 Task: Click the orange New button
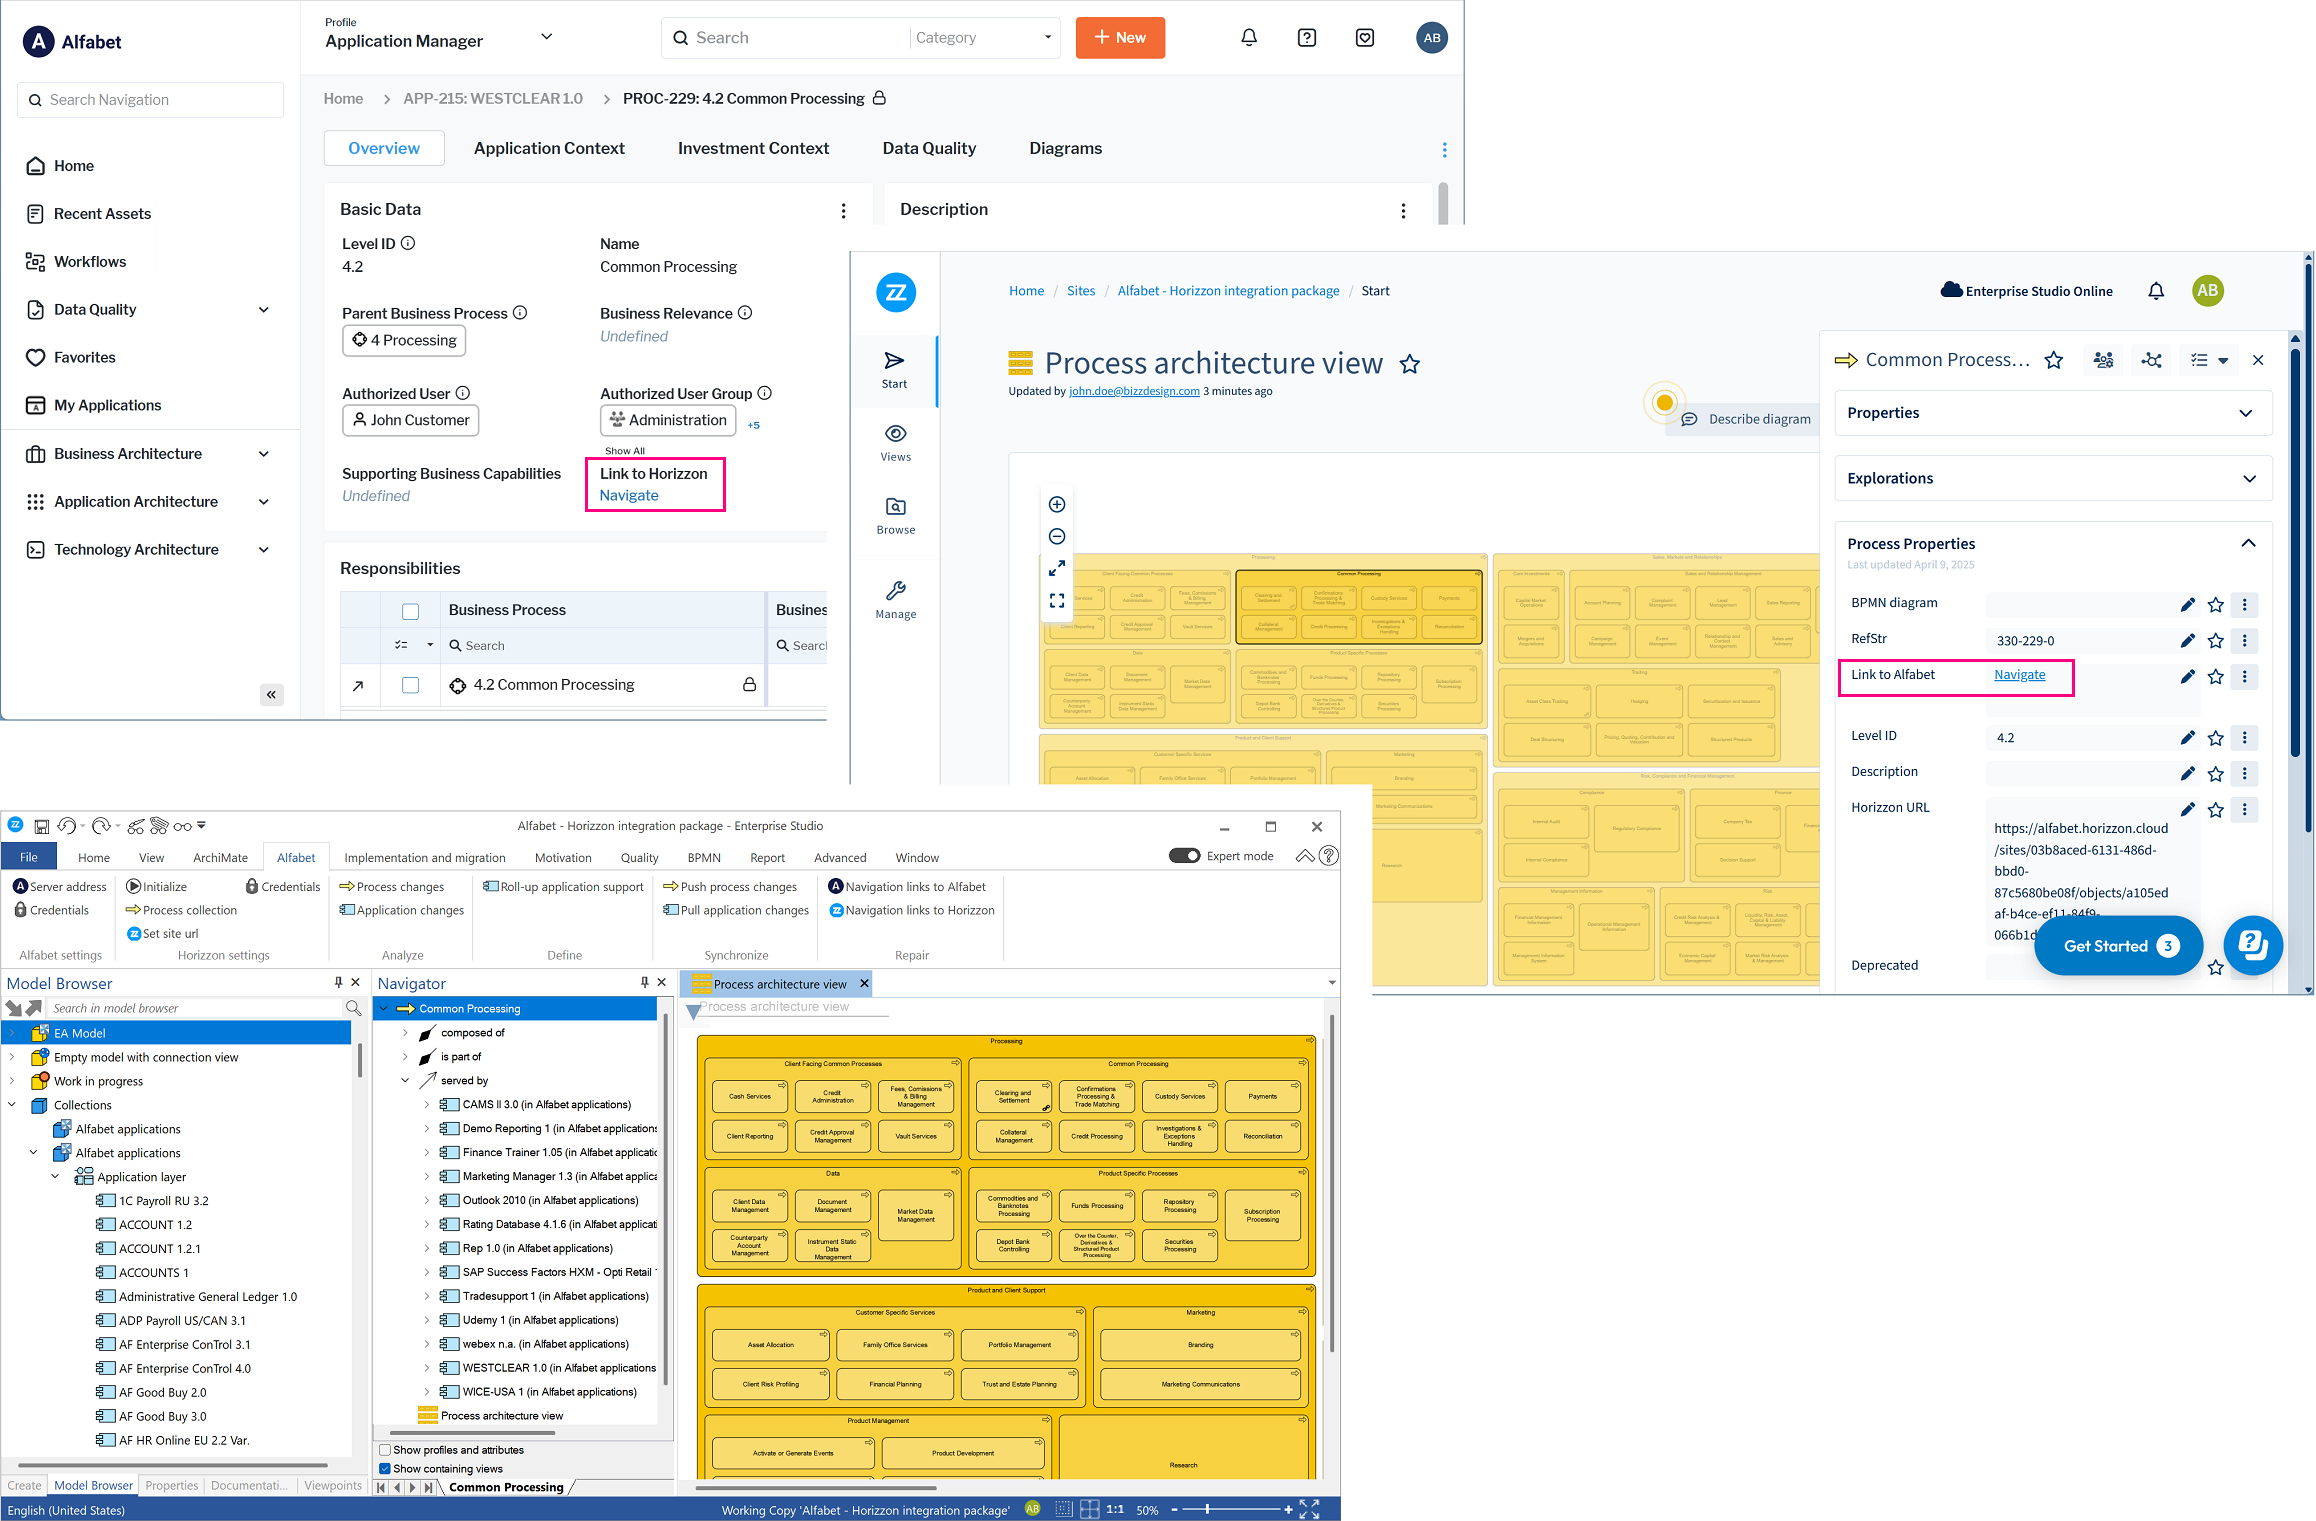click(x=1120, y=38)
